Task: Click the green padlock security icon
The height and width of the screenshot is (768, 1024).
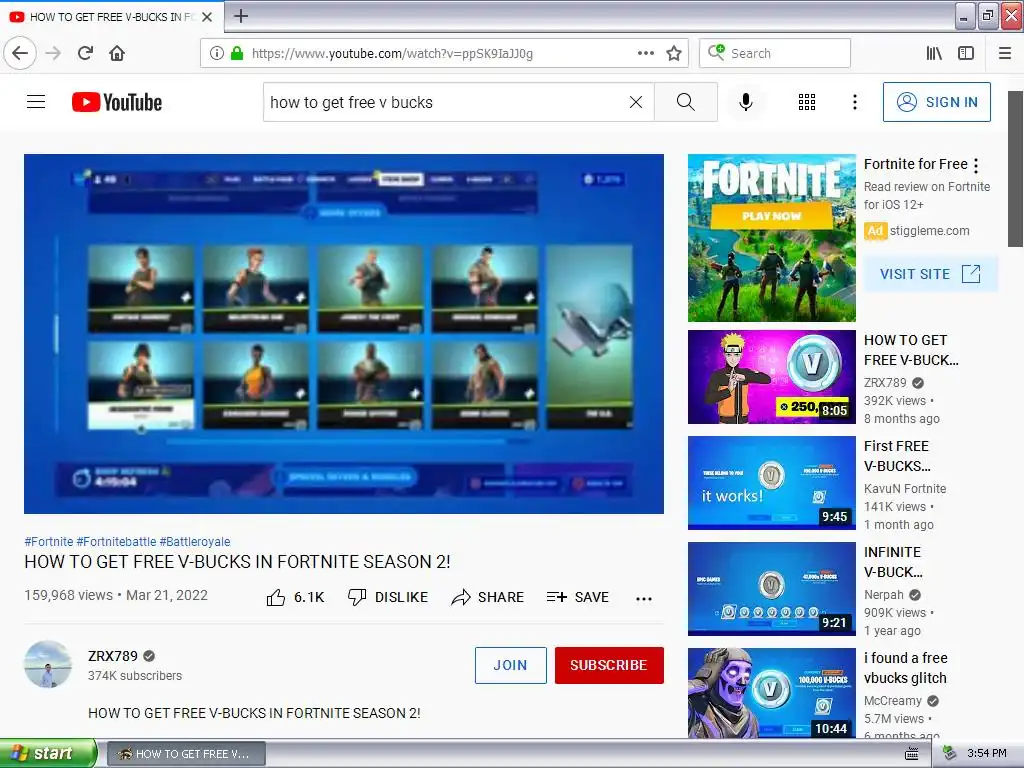Action: point(237,53)
